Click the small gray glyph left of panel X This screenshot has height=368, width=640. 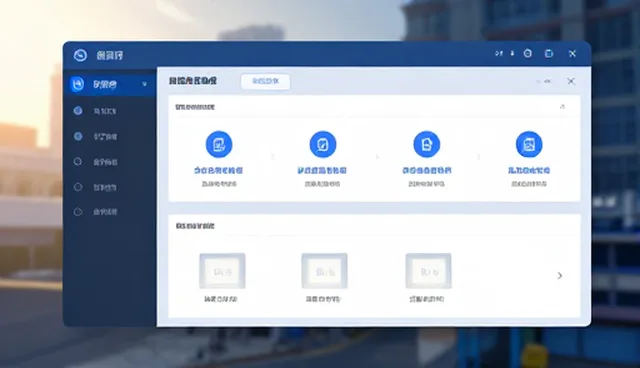tap(547, 82)
